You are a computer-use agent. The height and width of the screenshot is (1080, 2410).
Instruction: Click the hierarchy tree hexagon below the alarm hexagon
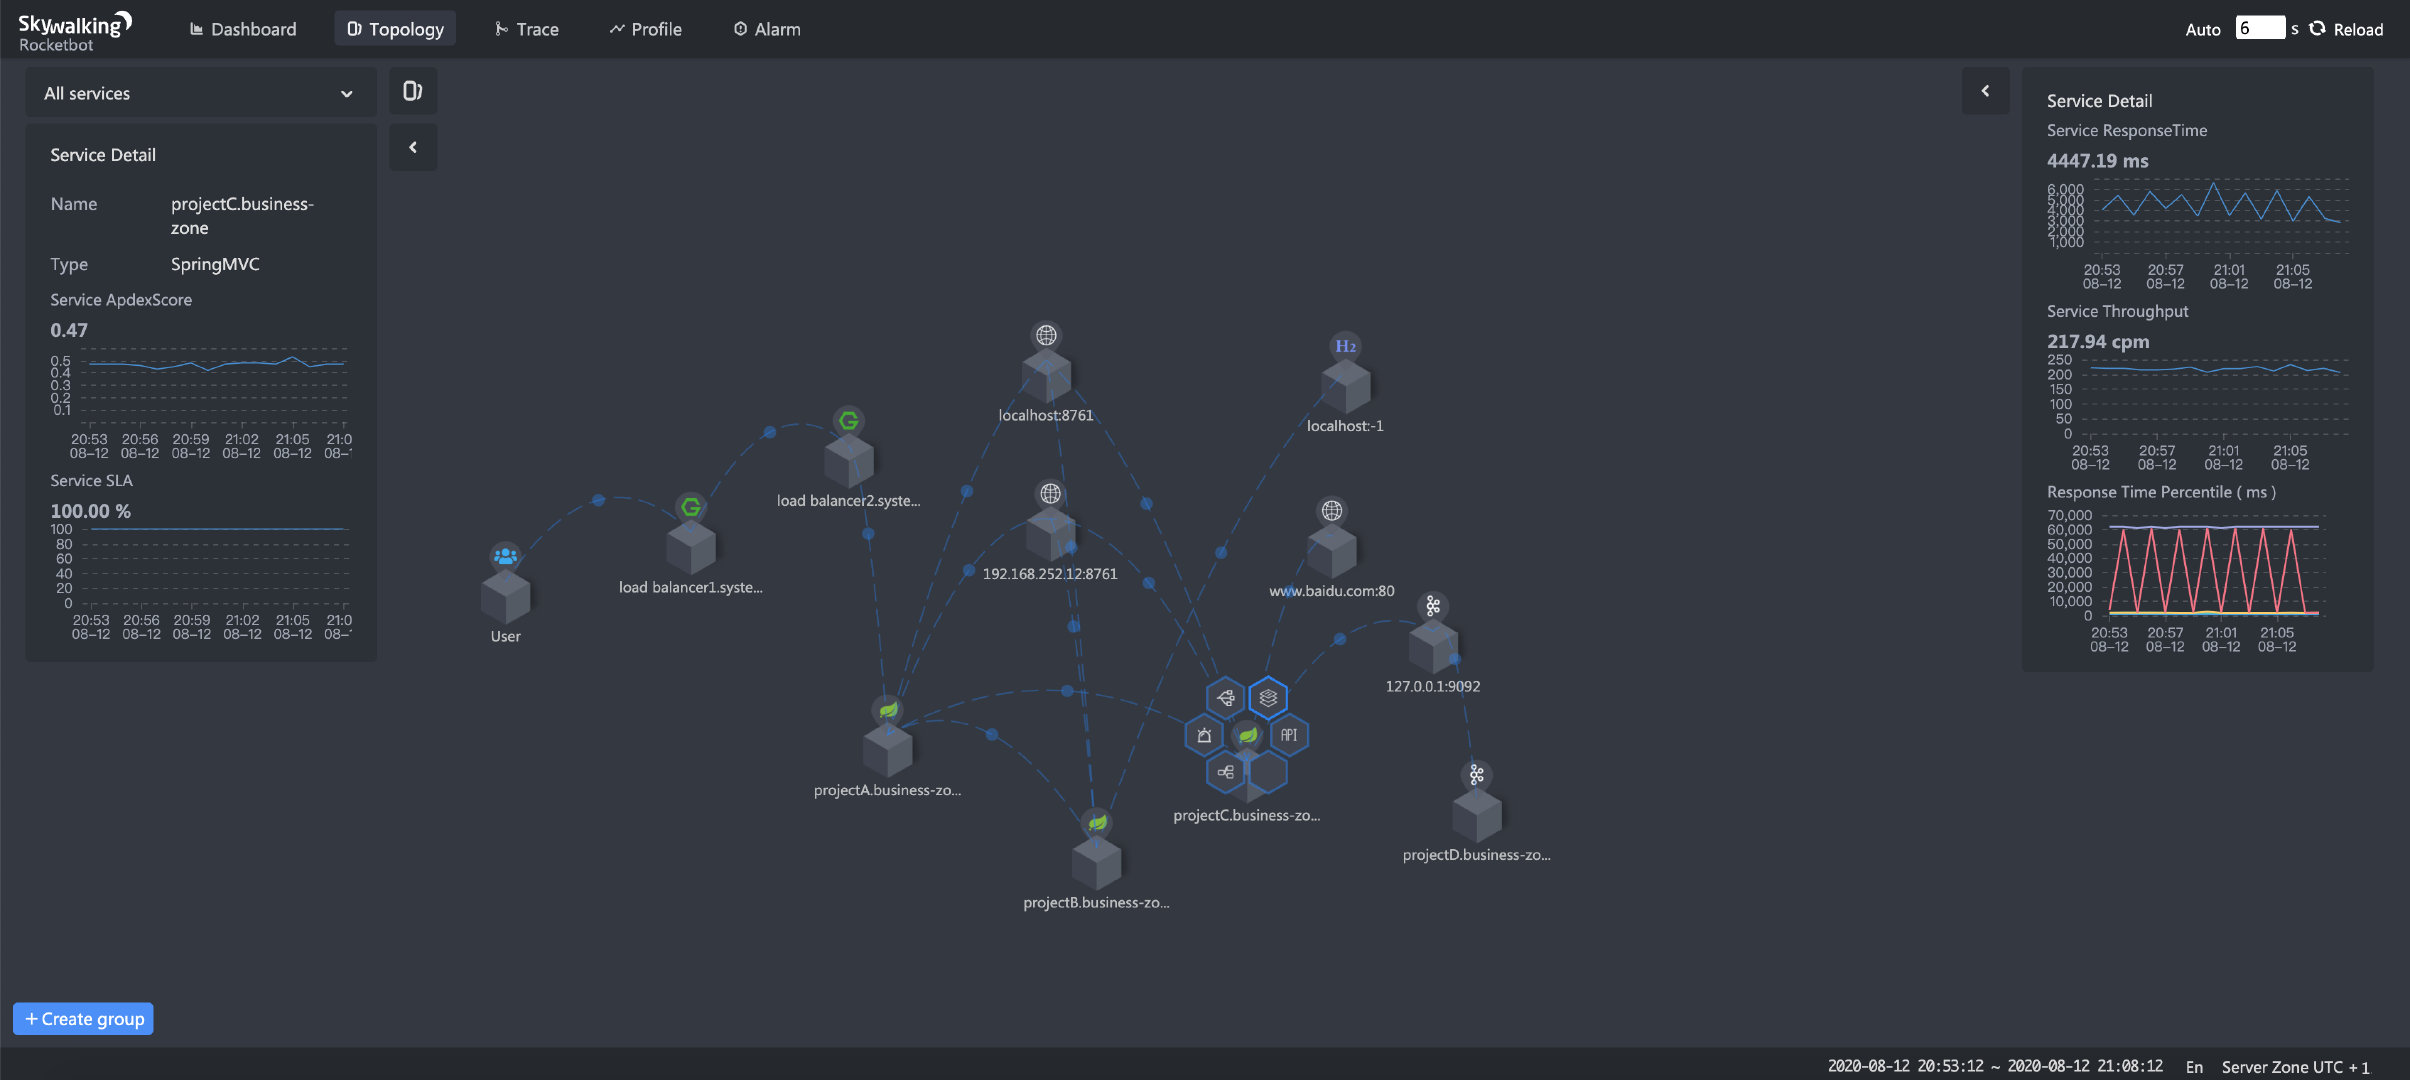(x=1225, y=772)
